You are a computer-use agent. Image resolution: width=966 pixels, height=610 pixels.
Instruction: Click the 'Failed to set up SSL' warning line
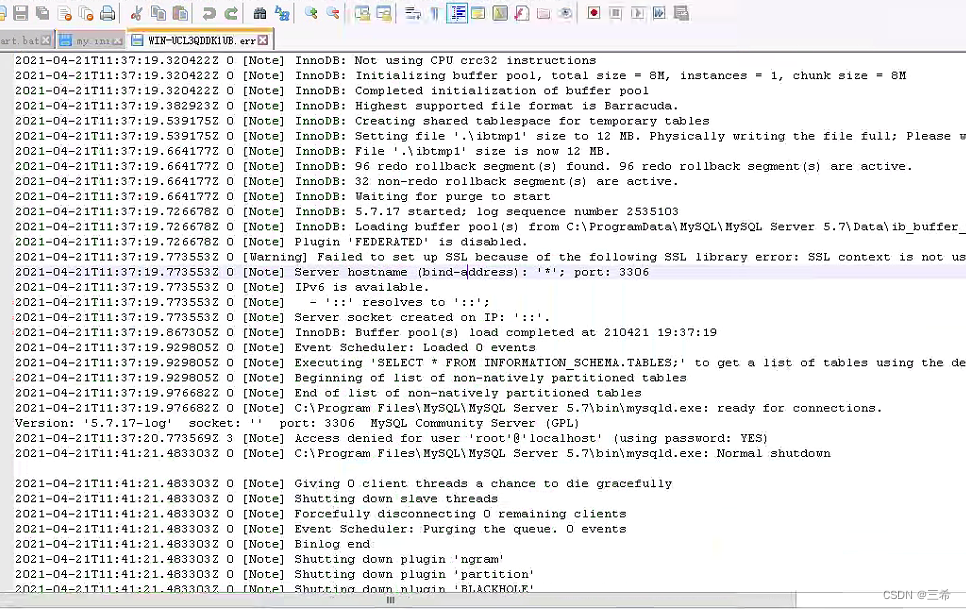pyautogui.click(x=490, y=257)
